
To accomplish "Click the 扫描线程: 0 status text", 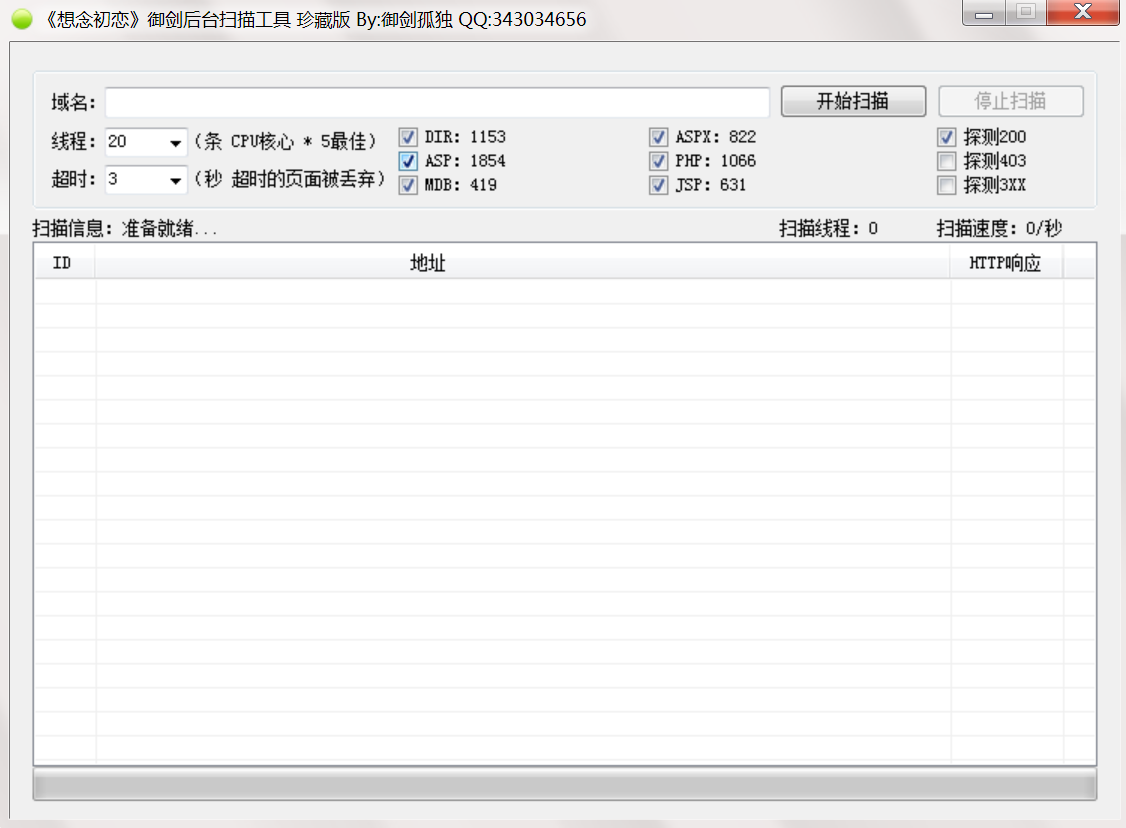I will coord(829,229).
